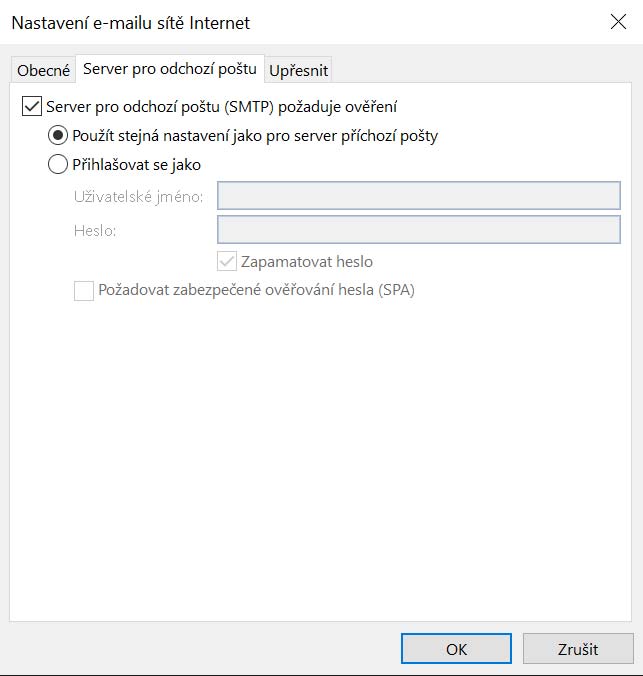Click the Uživatelské jméno text field

[419, 196]
